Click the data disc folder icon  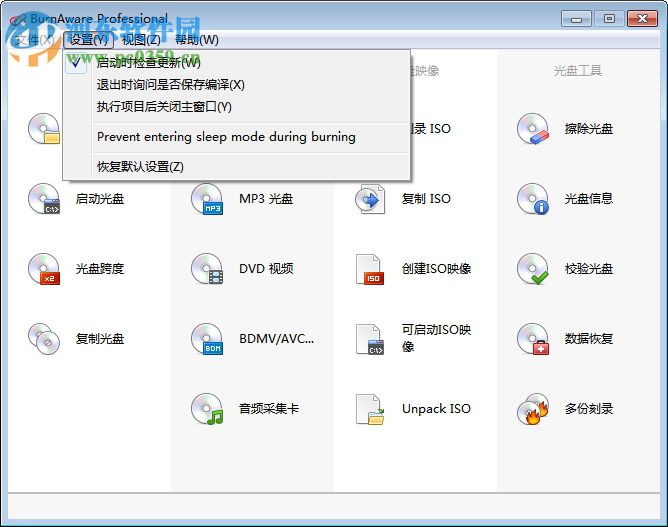coord(44,129)
